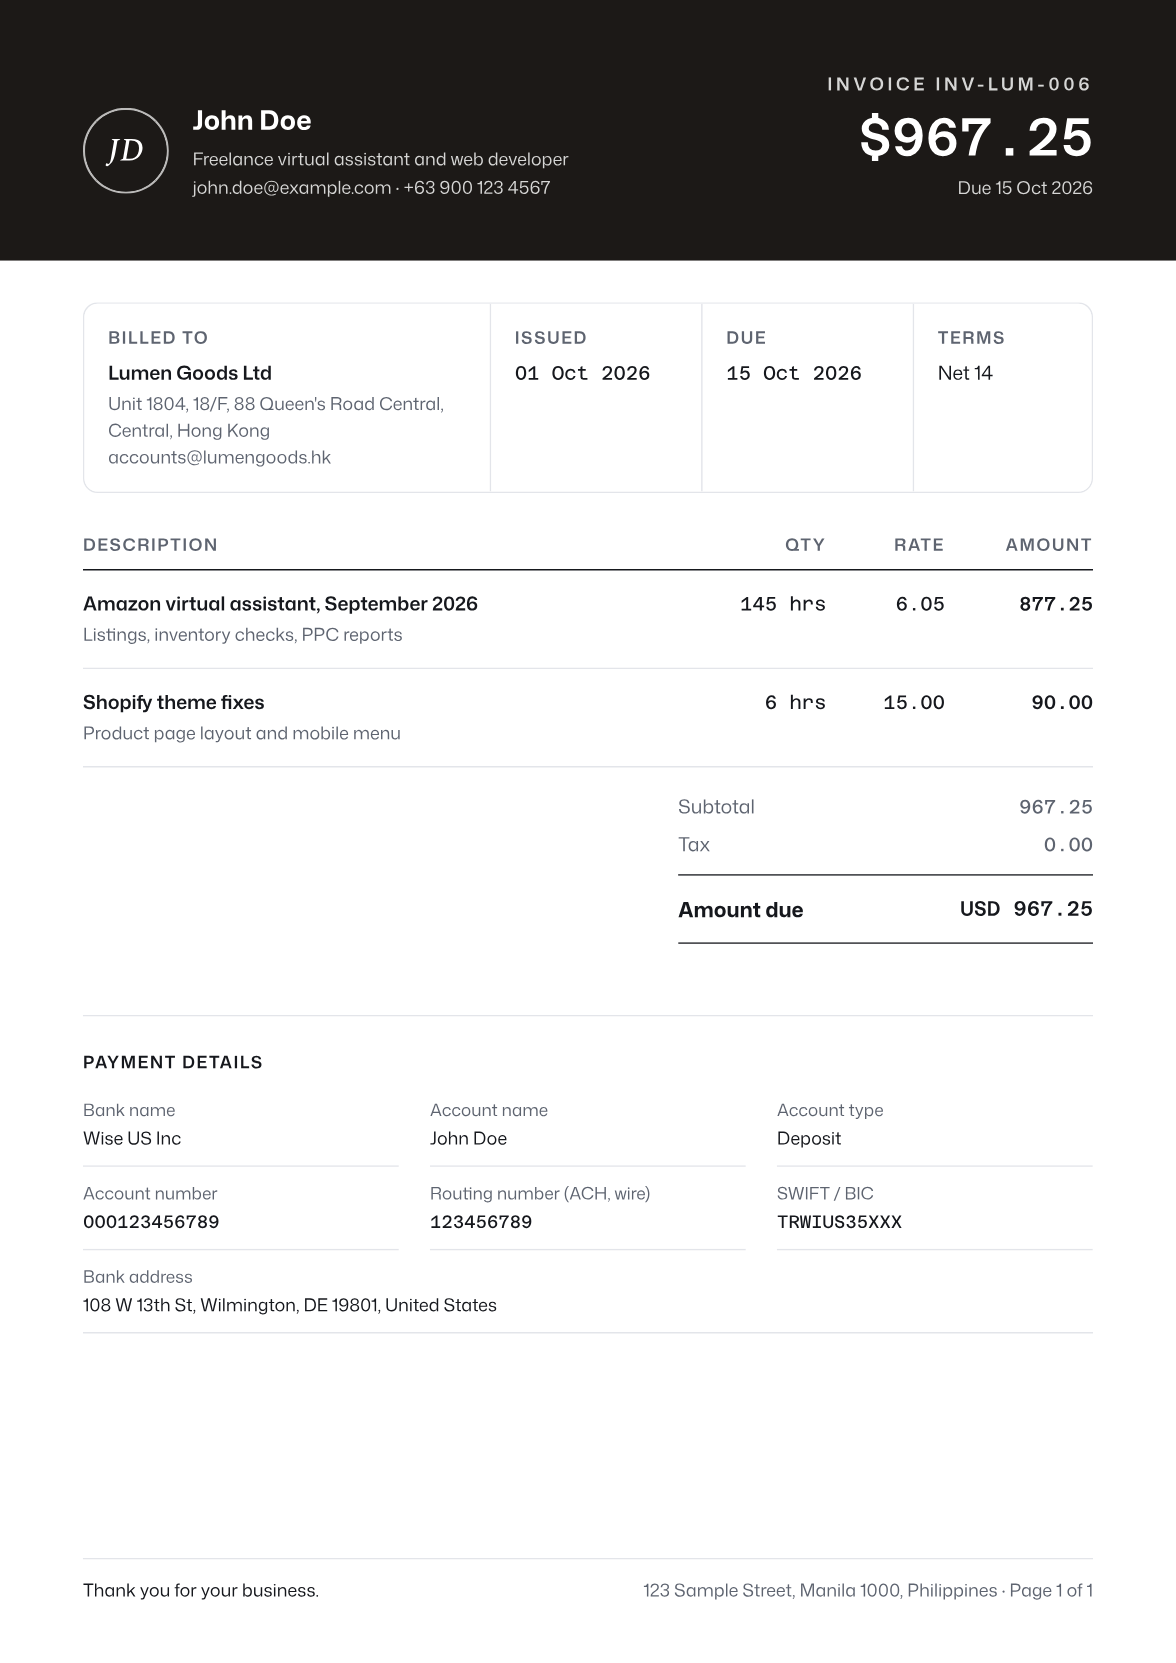
Task: Click the note Product page layout and mobile menu
Action: coord(242,733)
